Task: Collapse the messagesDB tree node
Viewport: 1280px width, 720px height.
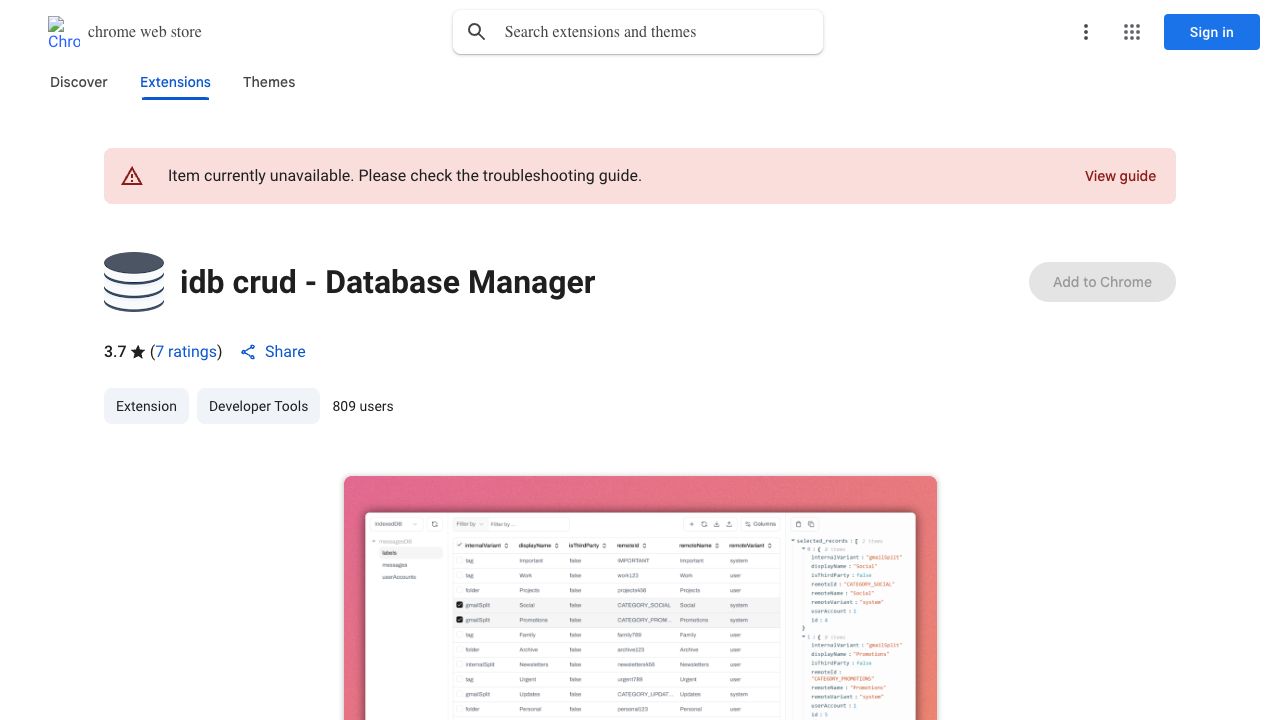Action: pos(374,541)
